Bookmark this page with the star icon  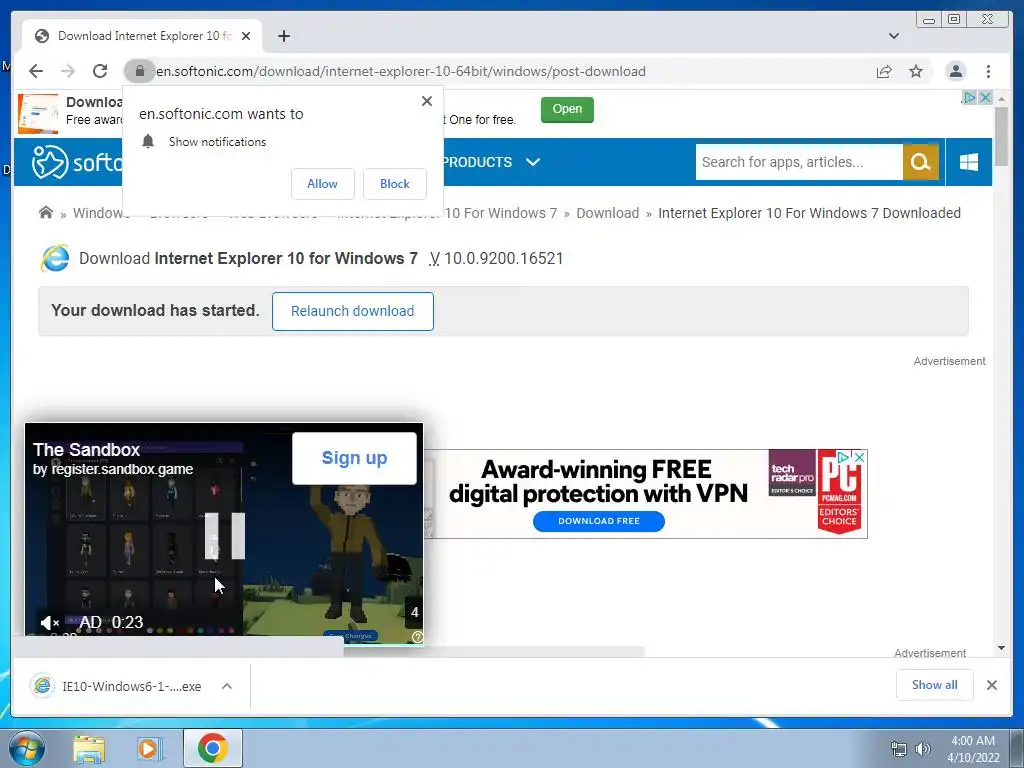point(916,71)
